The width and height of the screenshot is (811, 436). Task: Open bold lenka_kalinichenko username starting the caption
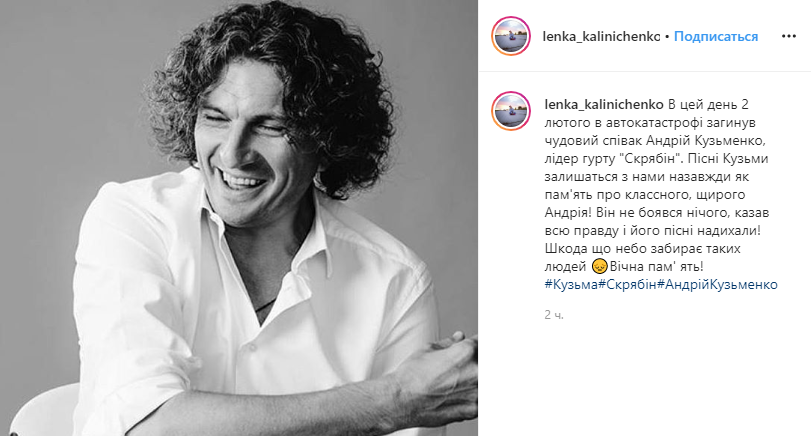pos(604,104)
